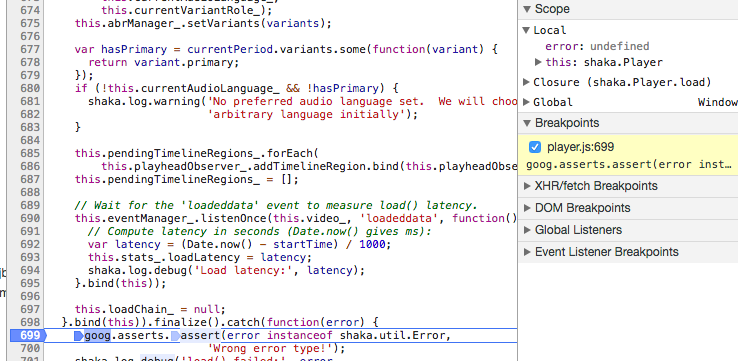Collapse the Scope section
Image resolution: width=738 pixels, height=361 pixels.
tap(527, 9)
